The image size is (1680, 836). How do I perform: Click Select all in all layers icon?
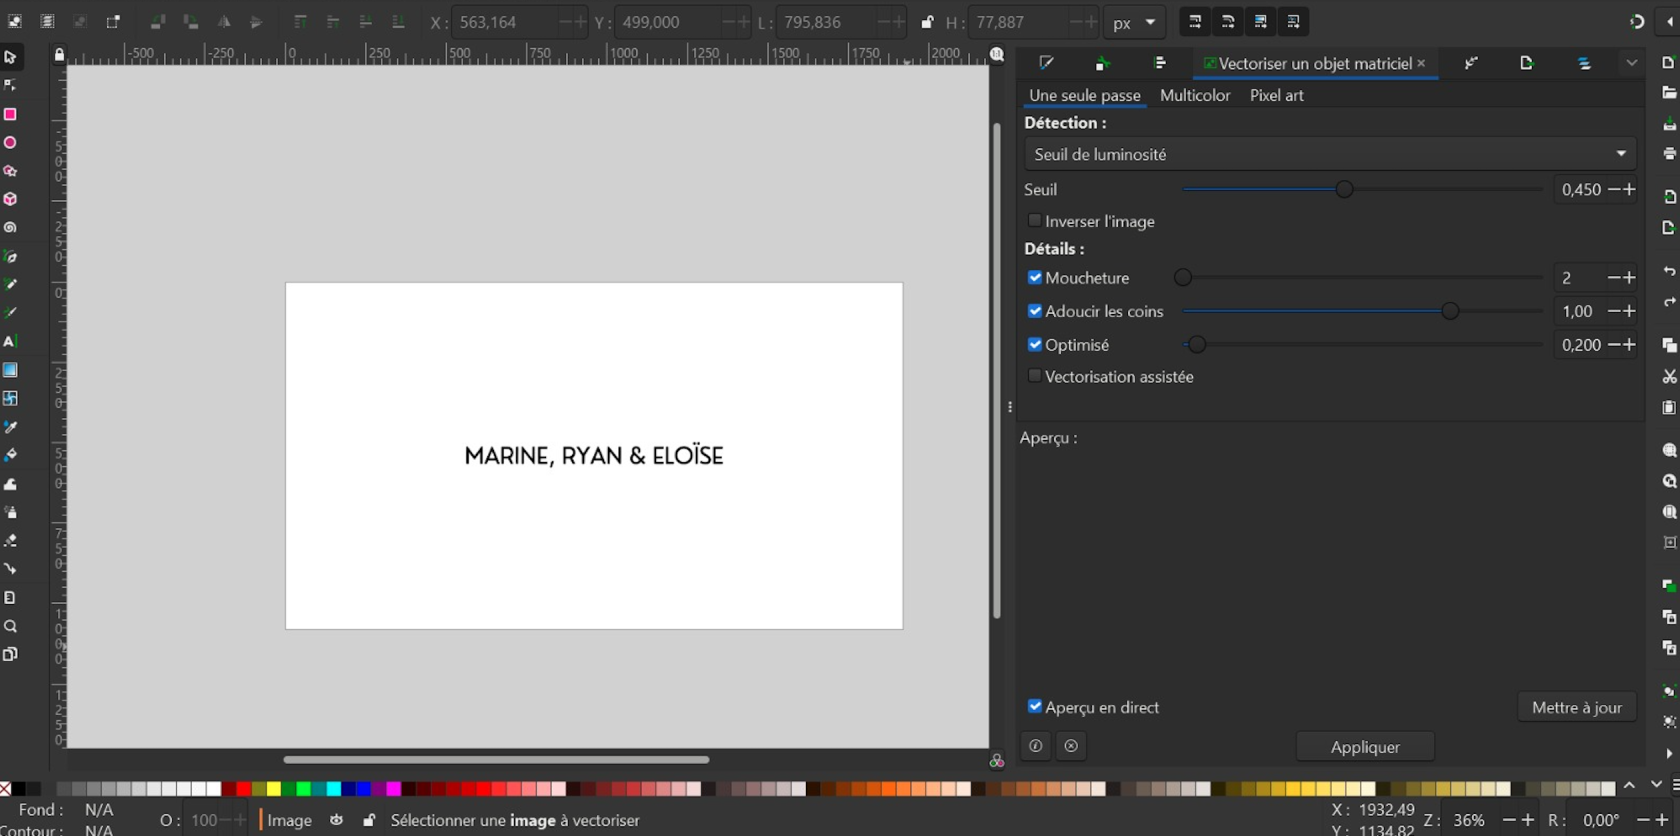pos(47,21)
